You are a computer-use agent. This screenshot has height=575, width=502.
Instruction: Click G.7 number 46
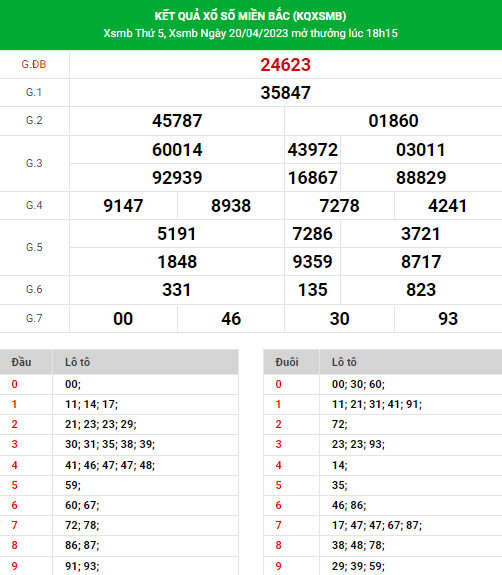click(x=231, y=319)
